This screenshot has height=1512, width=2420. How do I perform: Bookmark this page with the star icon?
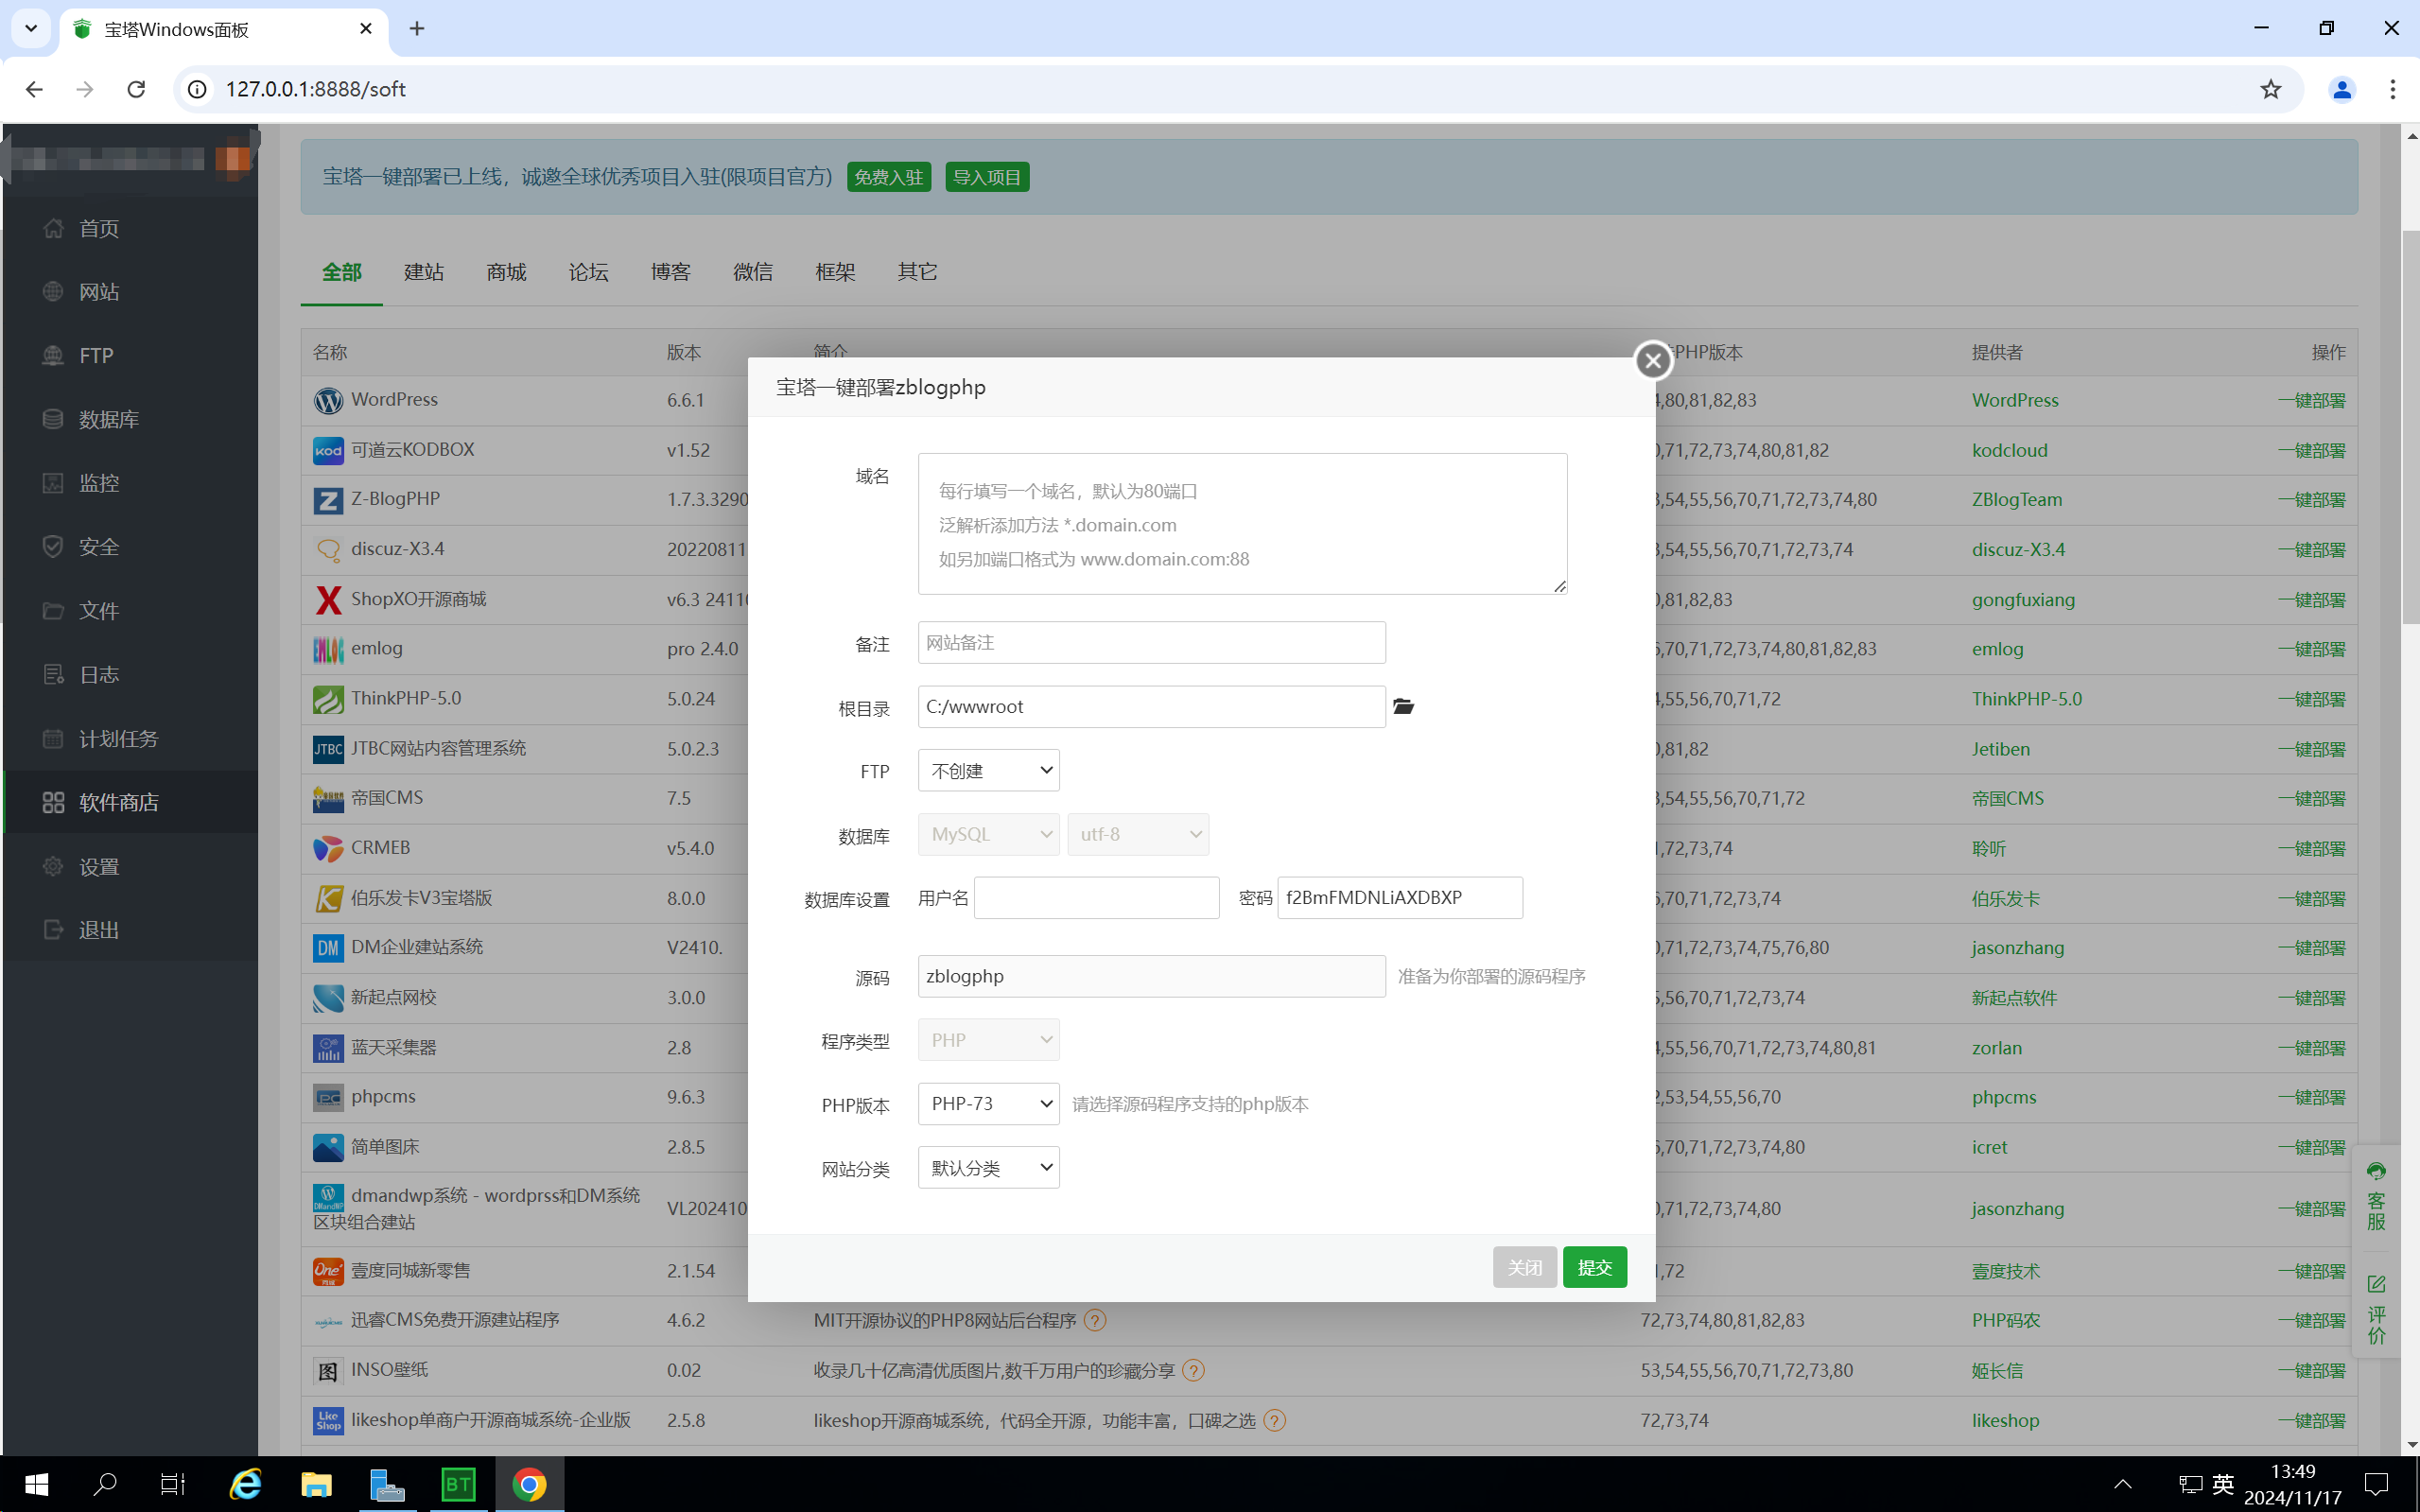(x=2270, y=89)
